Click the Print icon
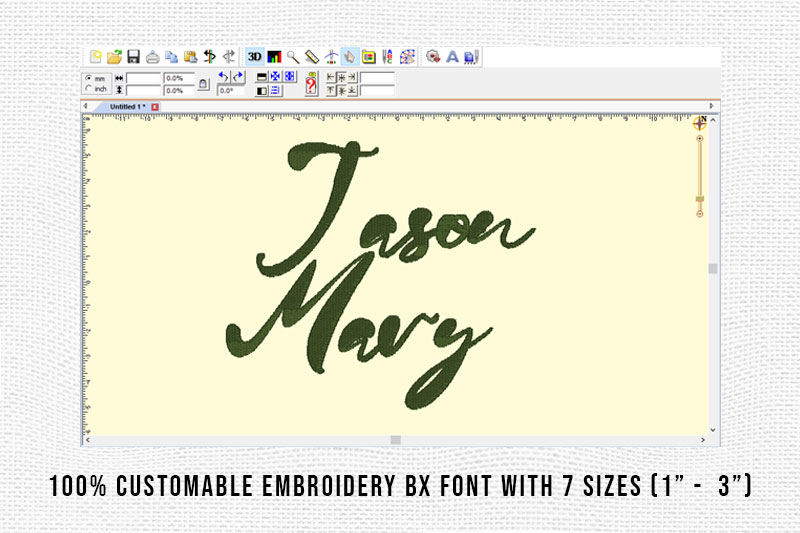 click(153, 57)
